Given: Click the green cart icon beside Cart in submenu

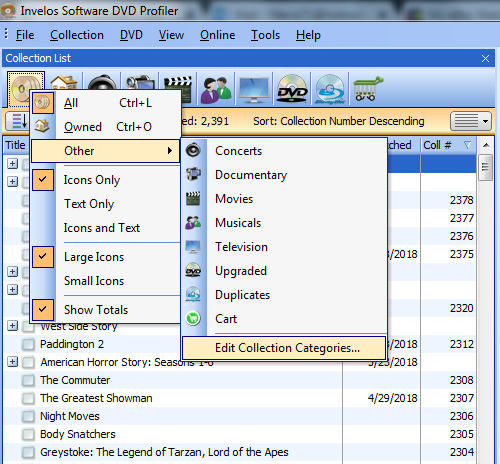Looking at the screenshot, I should pos(193,318).
